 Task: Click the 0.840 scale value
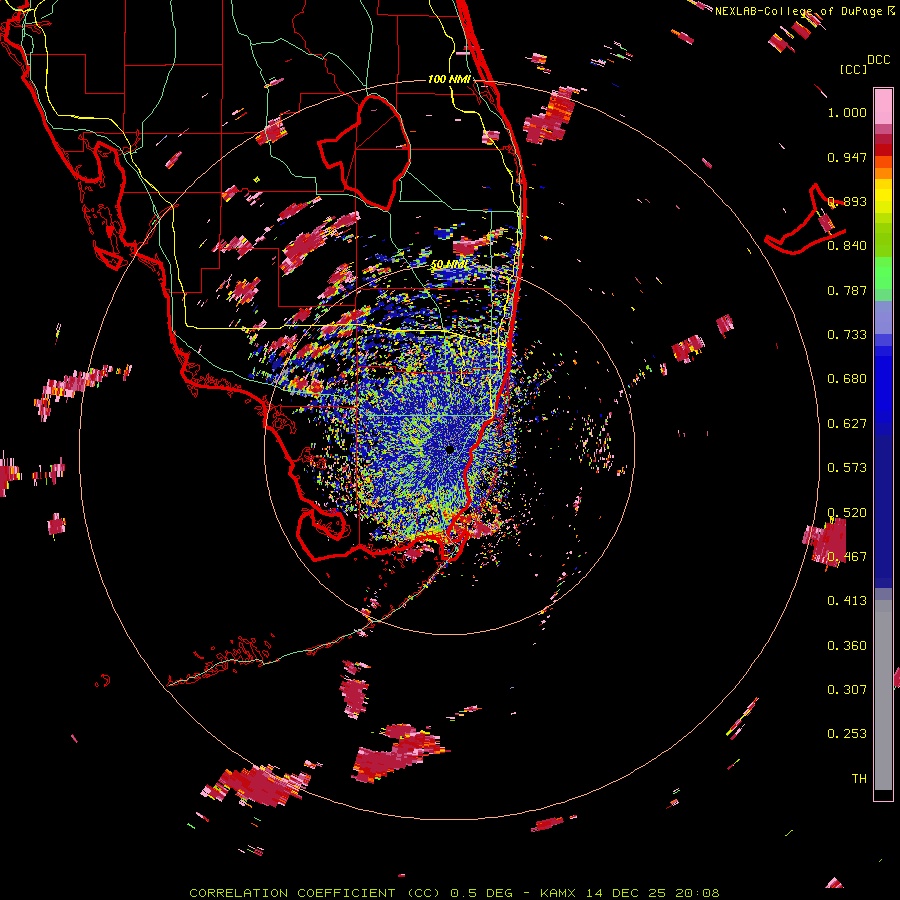847,246
